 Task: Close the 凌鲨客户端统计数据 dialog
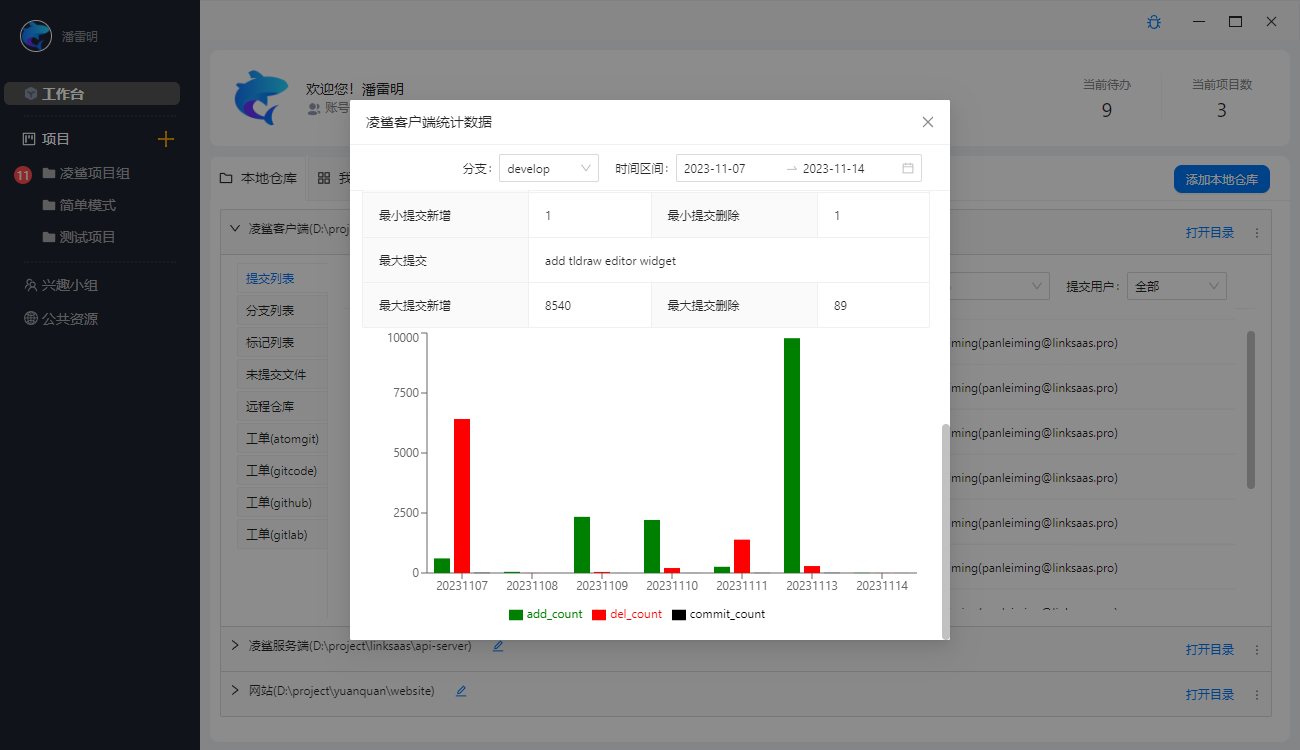click(928, 122)
